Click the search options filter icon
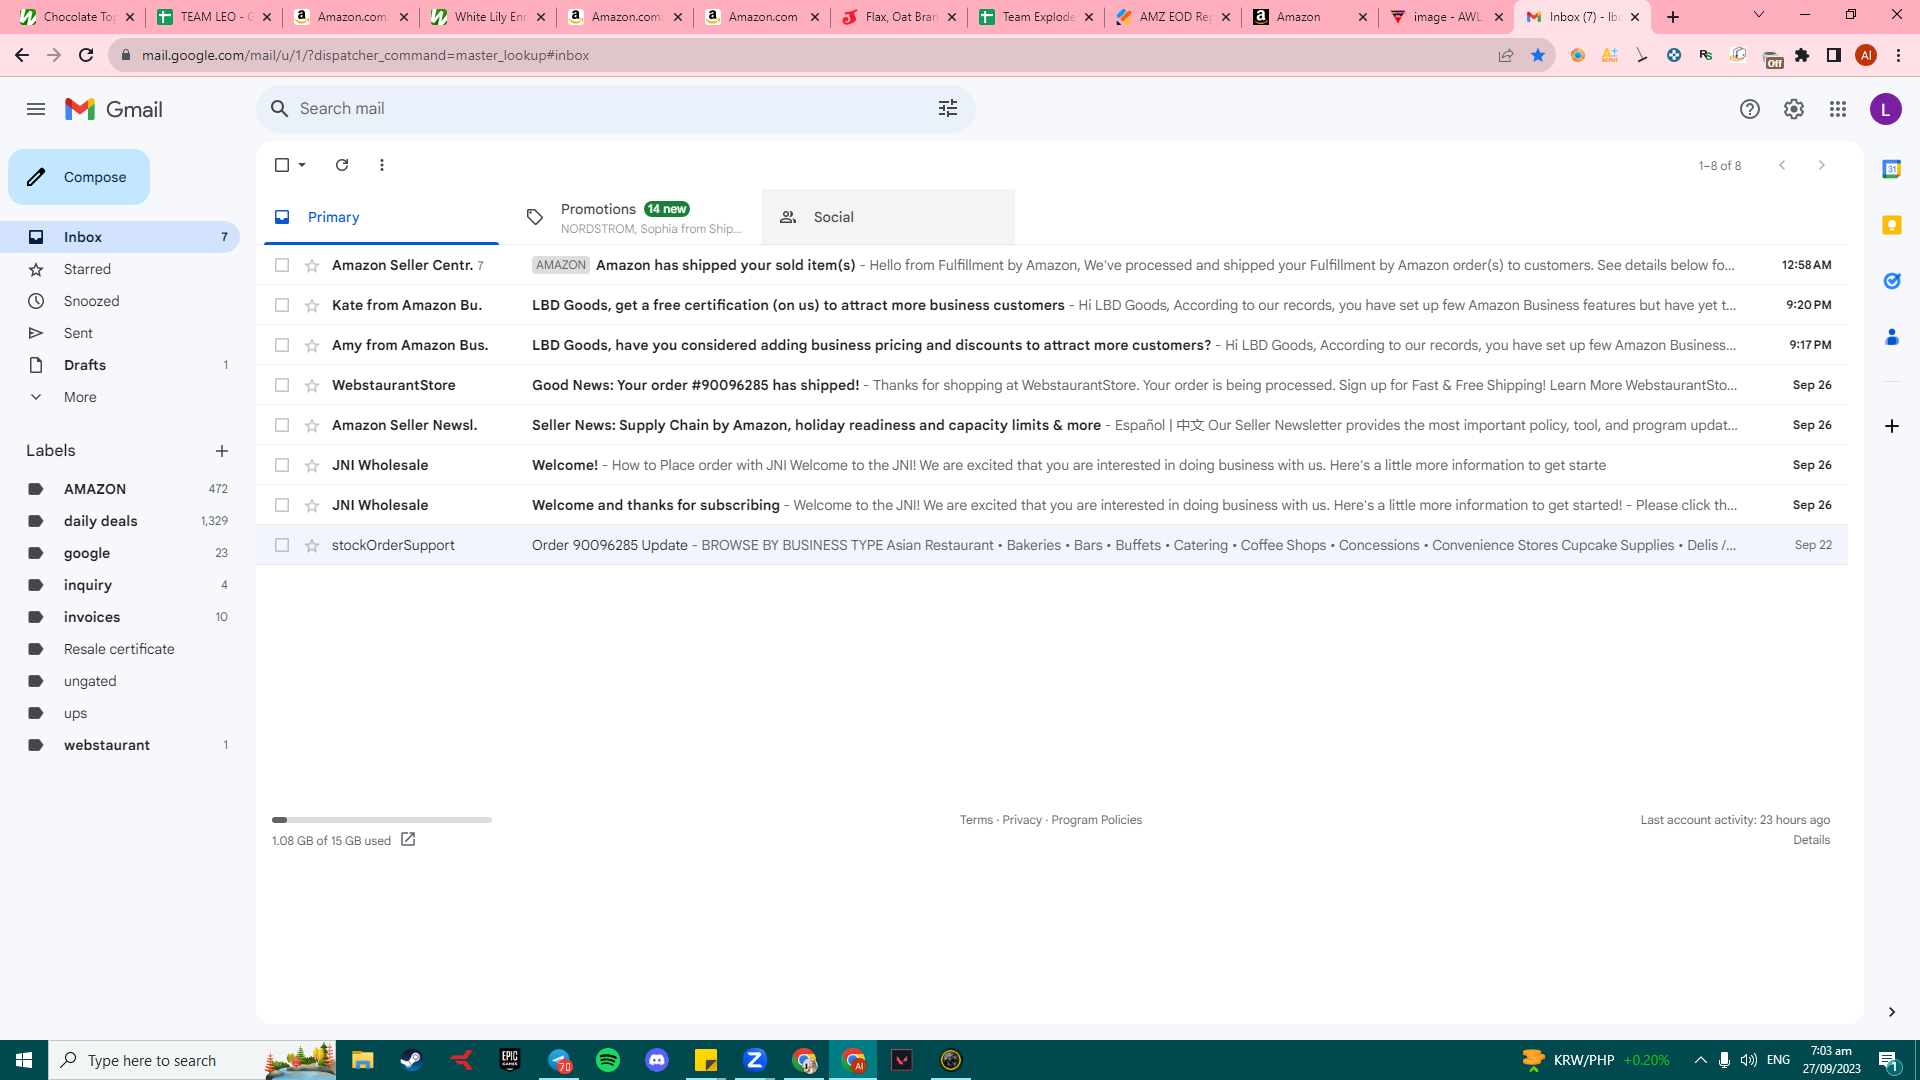Image resolution: width=1920 pixels, height=1080 pixels. [x=948, y=108]
